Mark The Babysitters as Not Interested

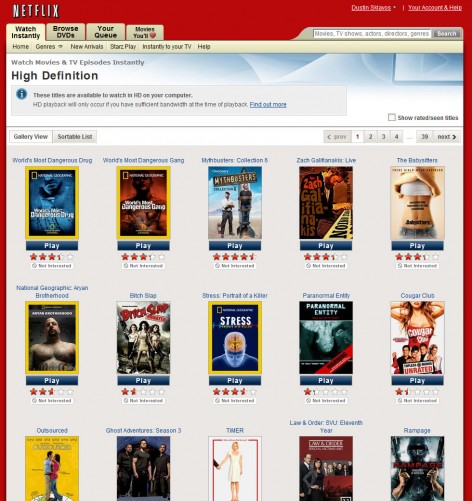click(x=417, y=266)
